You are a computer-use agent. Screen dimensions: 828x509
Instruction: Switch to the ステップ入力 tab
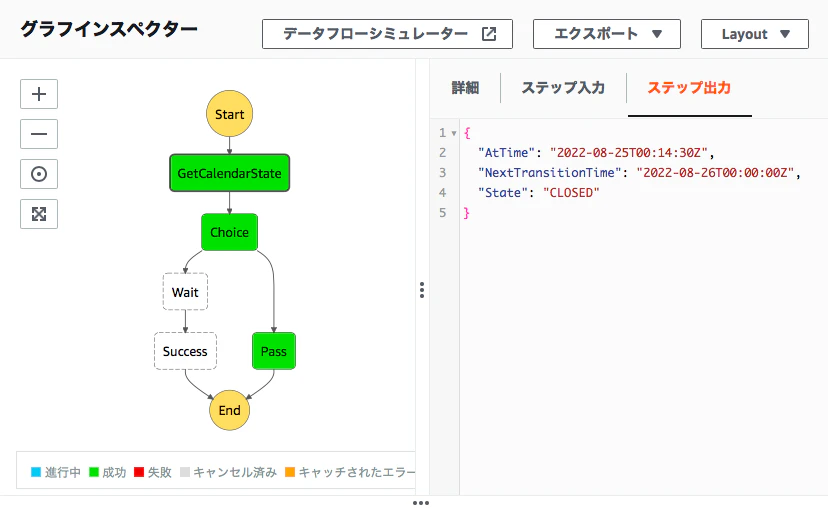[563, 88]
